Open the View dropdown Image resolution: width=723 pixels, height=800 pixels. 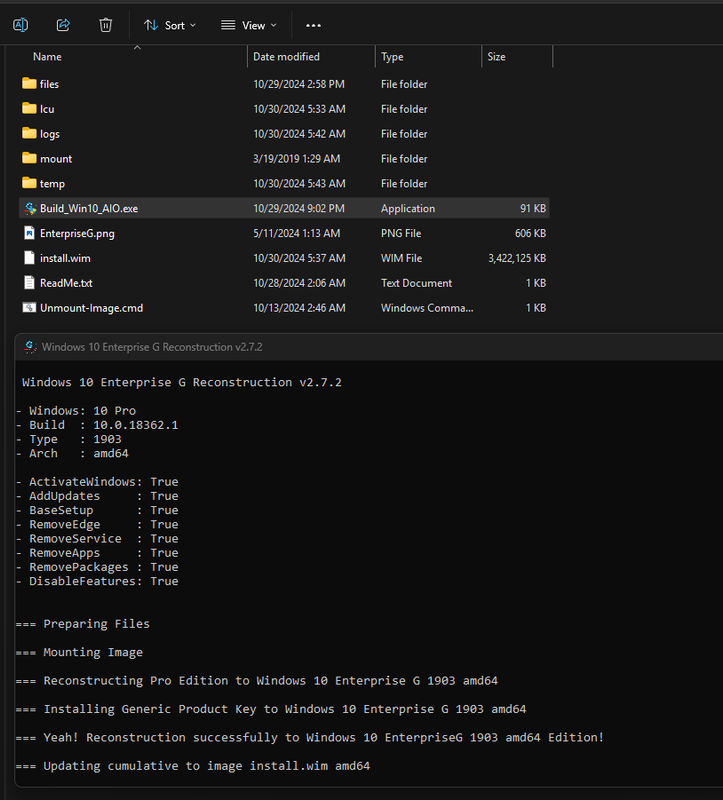pyautogui.click(x=248, y=26)
